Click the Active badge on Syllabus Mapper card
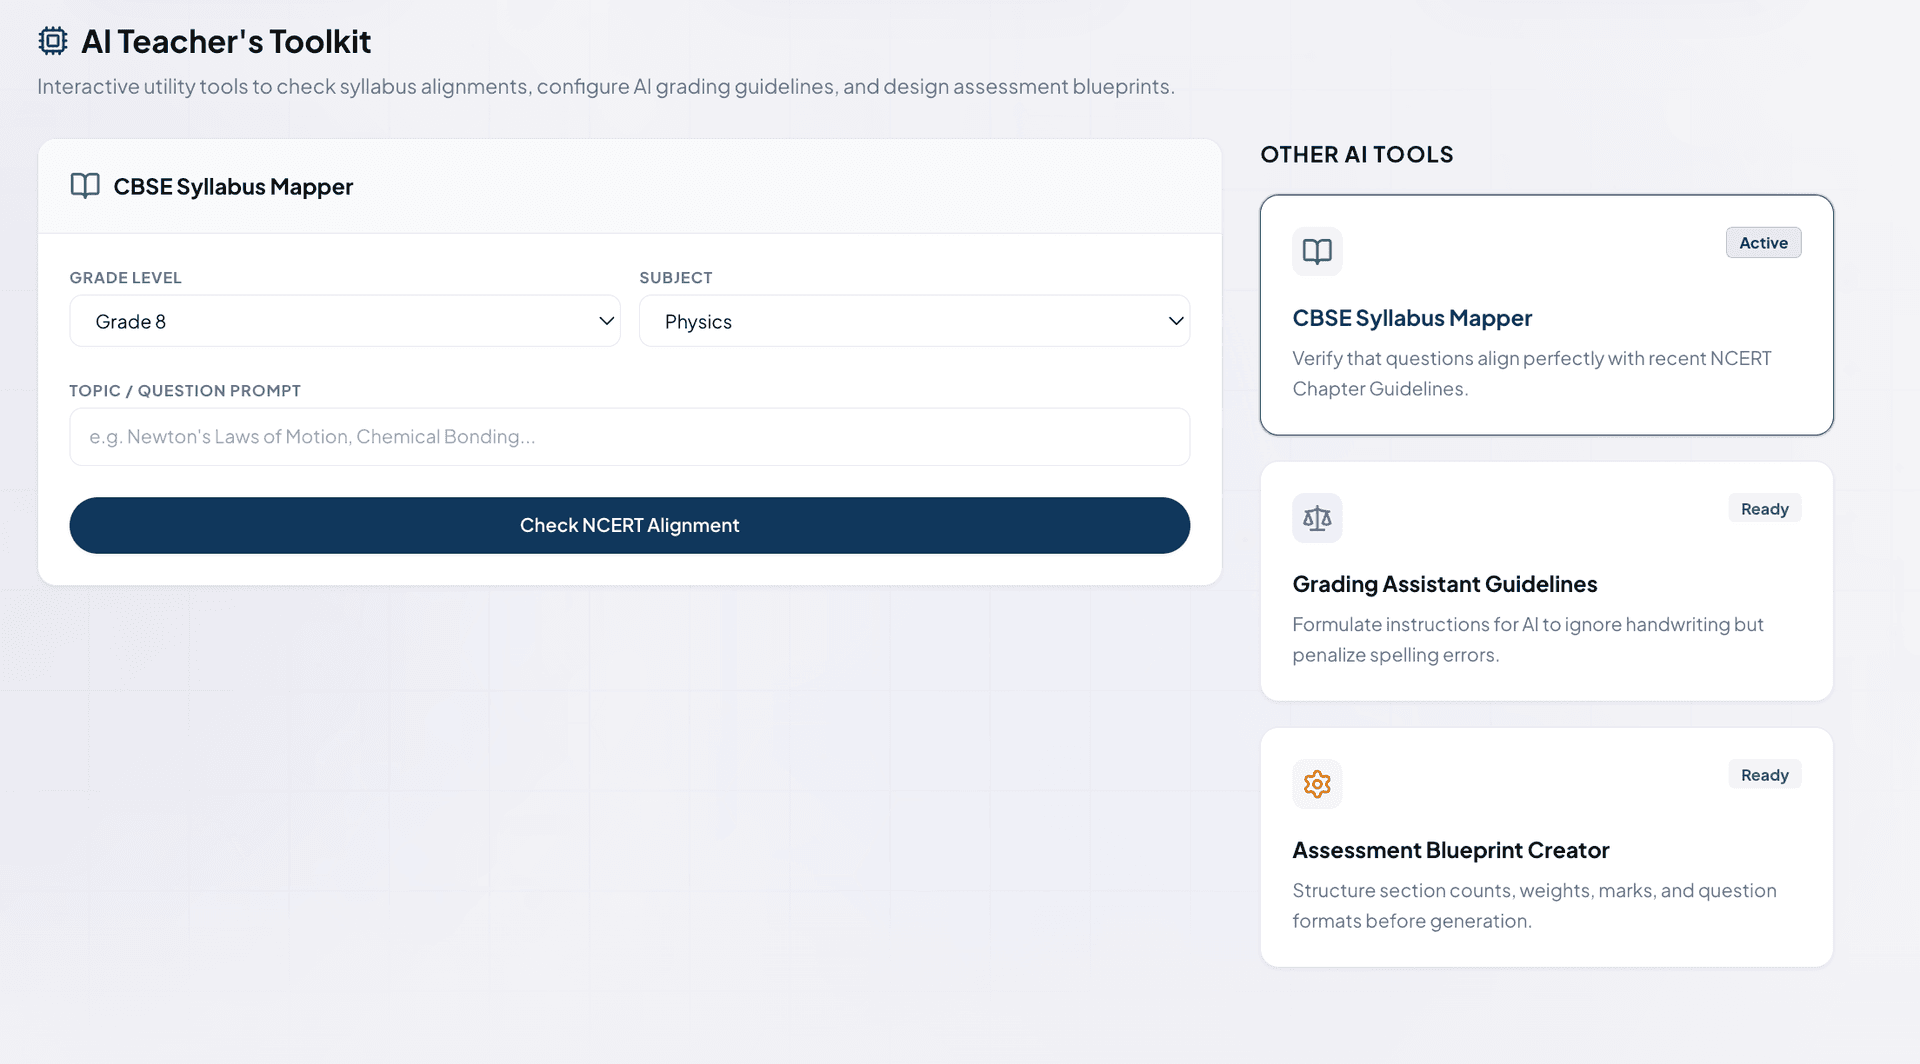Image resolution: width=1920 pixels, height=1064 pixels. [1763, 243]
